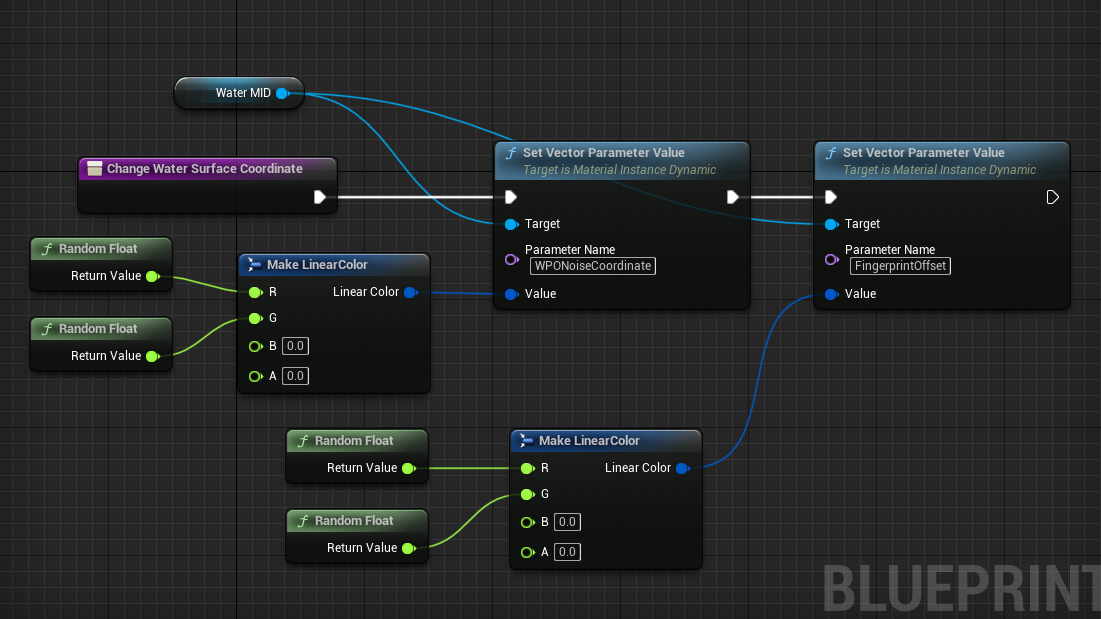Edit B value field of upper Make LinearColor
1101x619 pixels.
pyautogui.click(x=296, y=346)
